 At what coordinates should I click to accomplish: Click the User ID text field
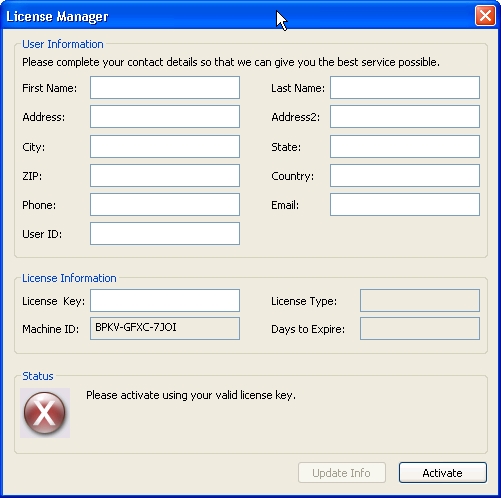[x=165, y=234]
